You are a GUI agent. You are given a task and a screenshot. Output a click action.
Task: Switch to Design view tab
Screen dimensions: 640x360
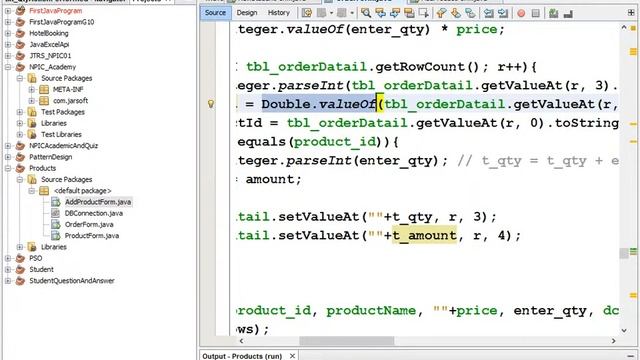click(247, 13)
